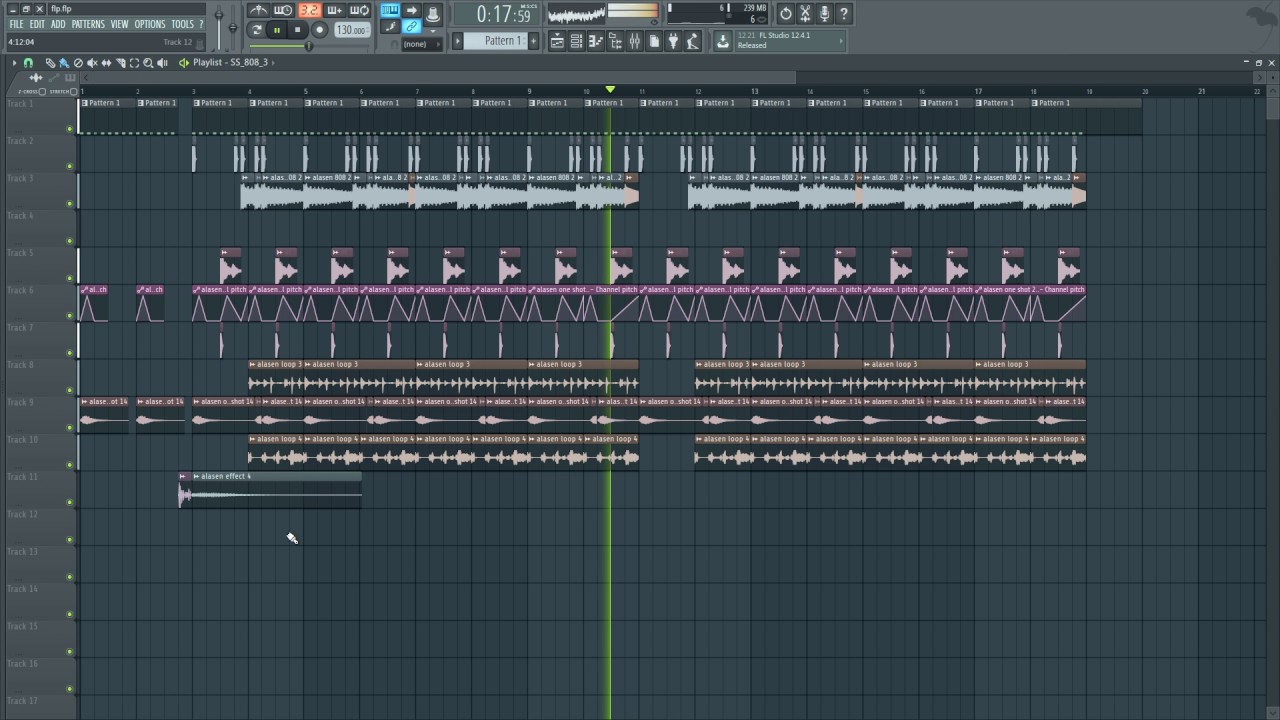Expand the Playlist - SS_808_3 title arrow

(273, 62)
